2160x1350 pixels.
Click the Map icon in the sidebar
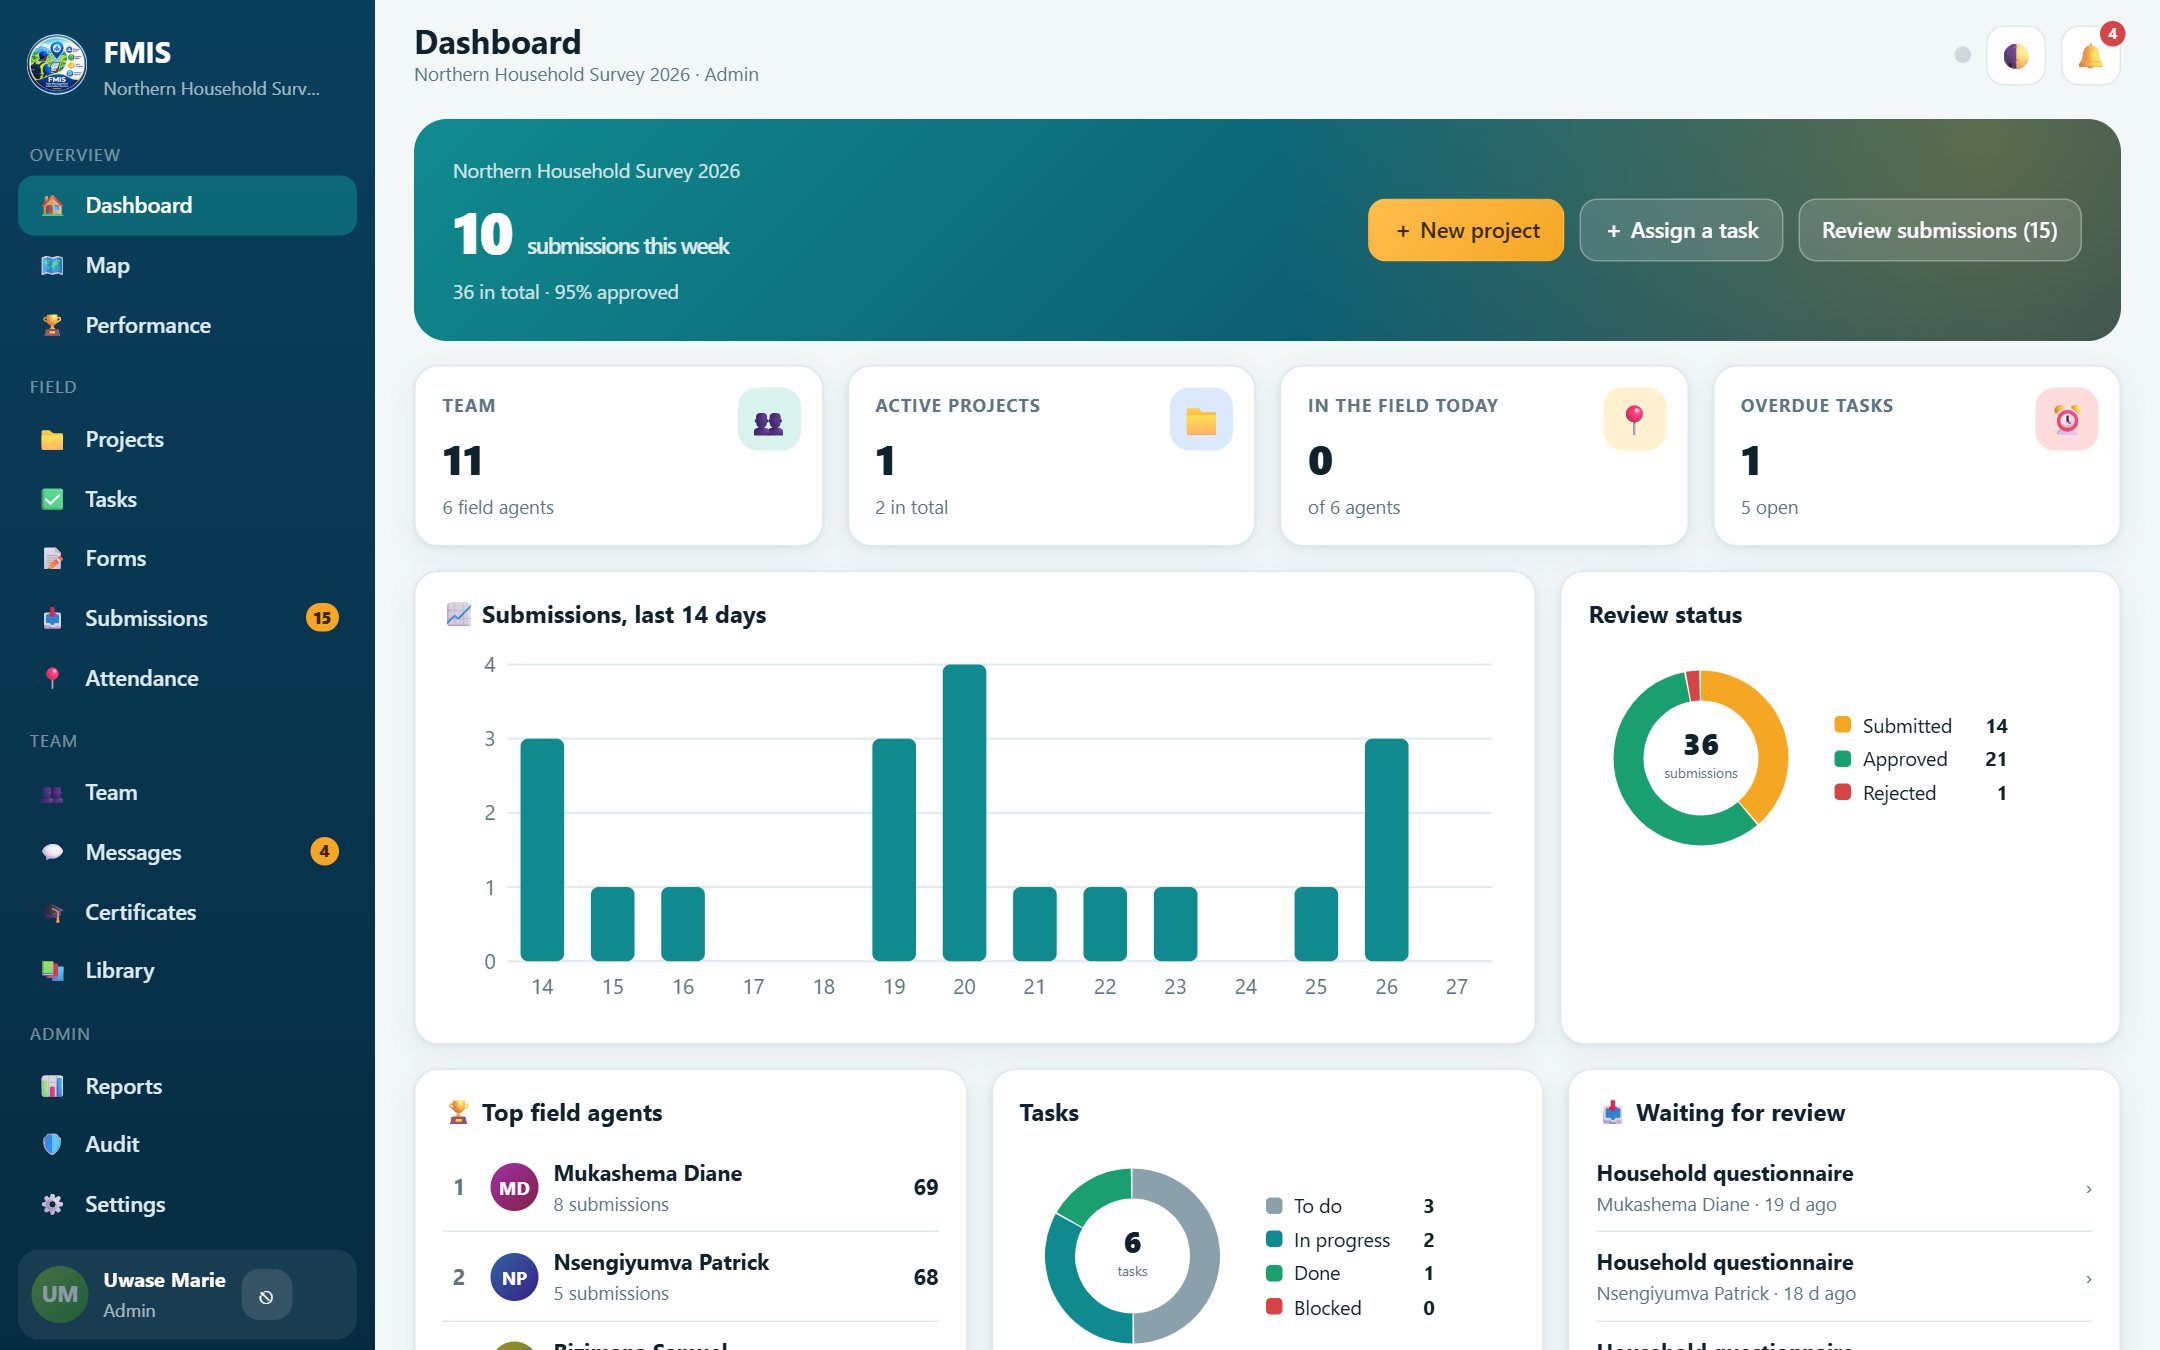pos(52,265)
